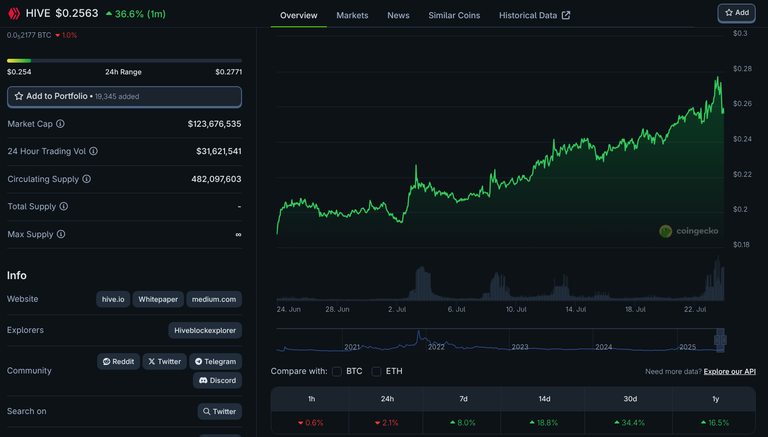Image resolution: width=768 pixels, height=437 pixels.
Task: Open the News tab
Action: click(398, 15)
